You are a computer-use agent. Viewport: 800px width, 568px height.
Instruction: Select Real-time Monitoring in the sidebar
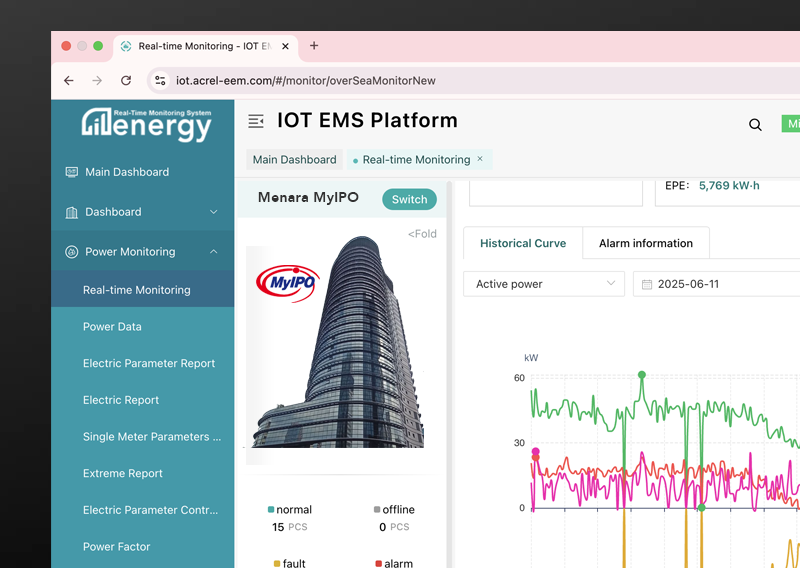coord(142,290)
